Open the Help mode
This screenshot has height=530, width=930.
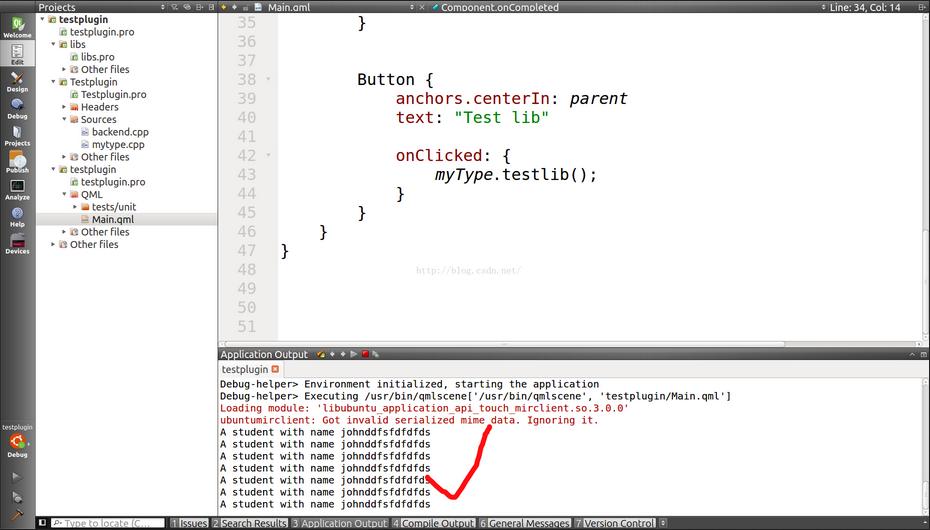[x=17, y=217]
